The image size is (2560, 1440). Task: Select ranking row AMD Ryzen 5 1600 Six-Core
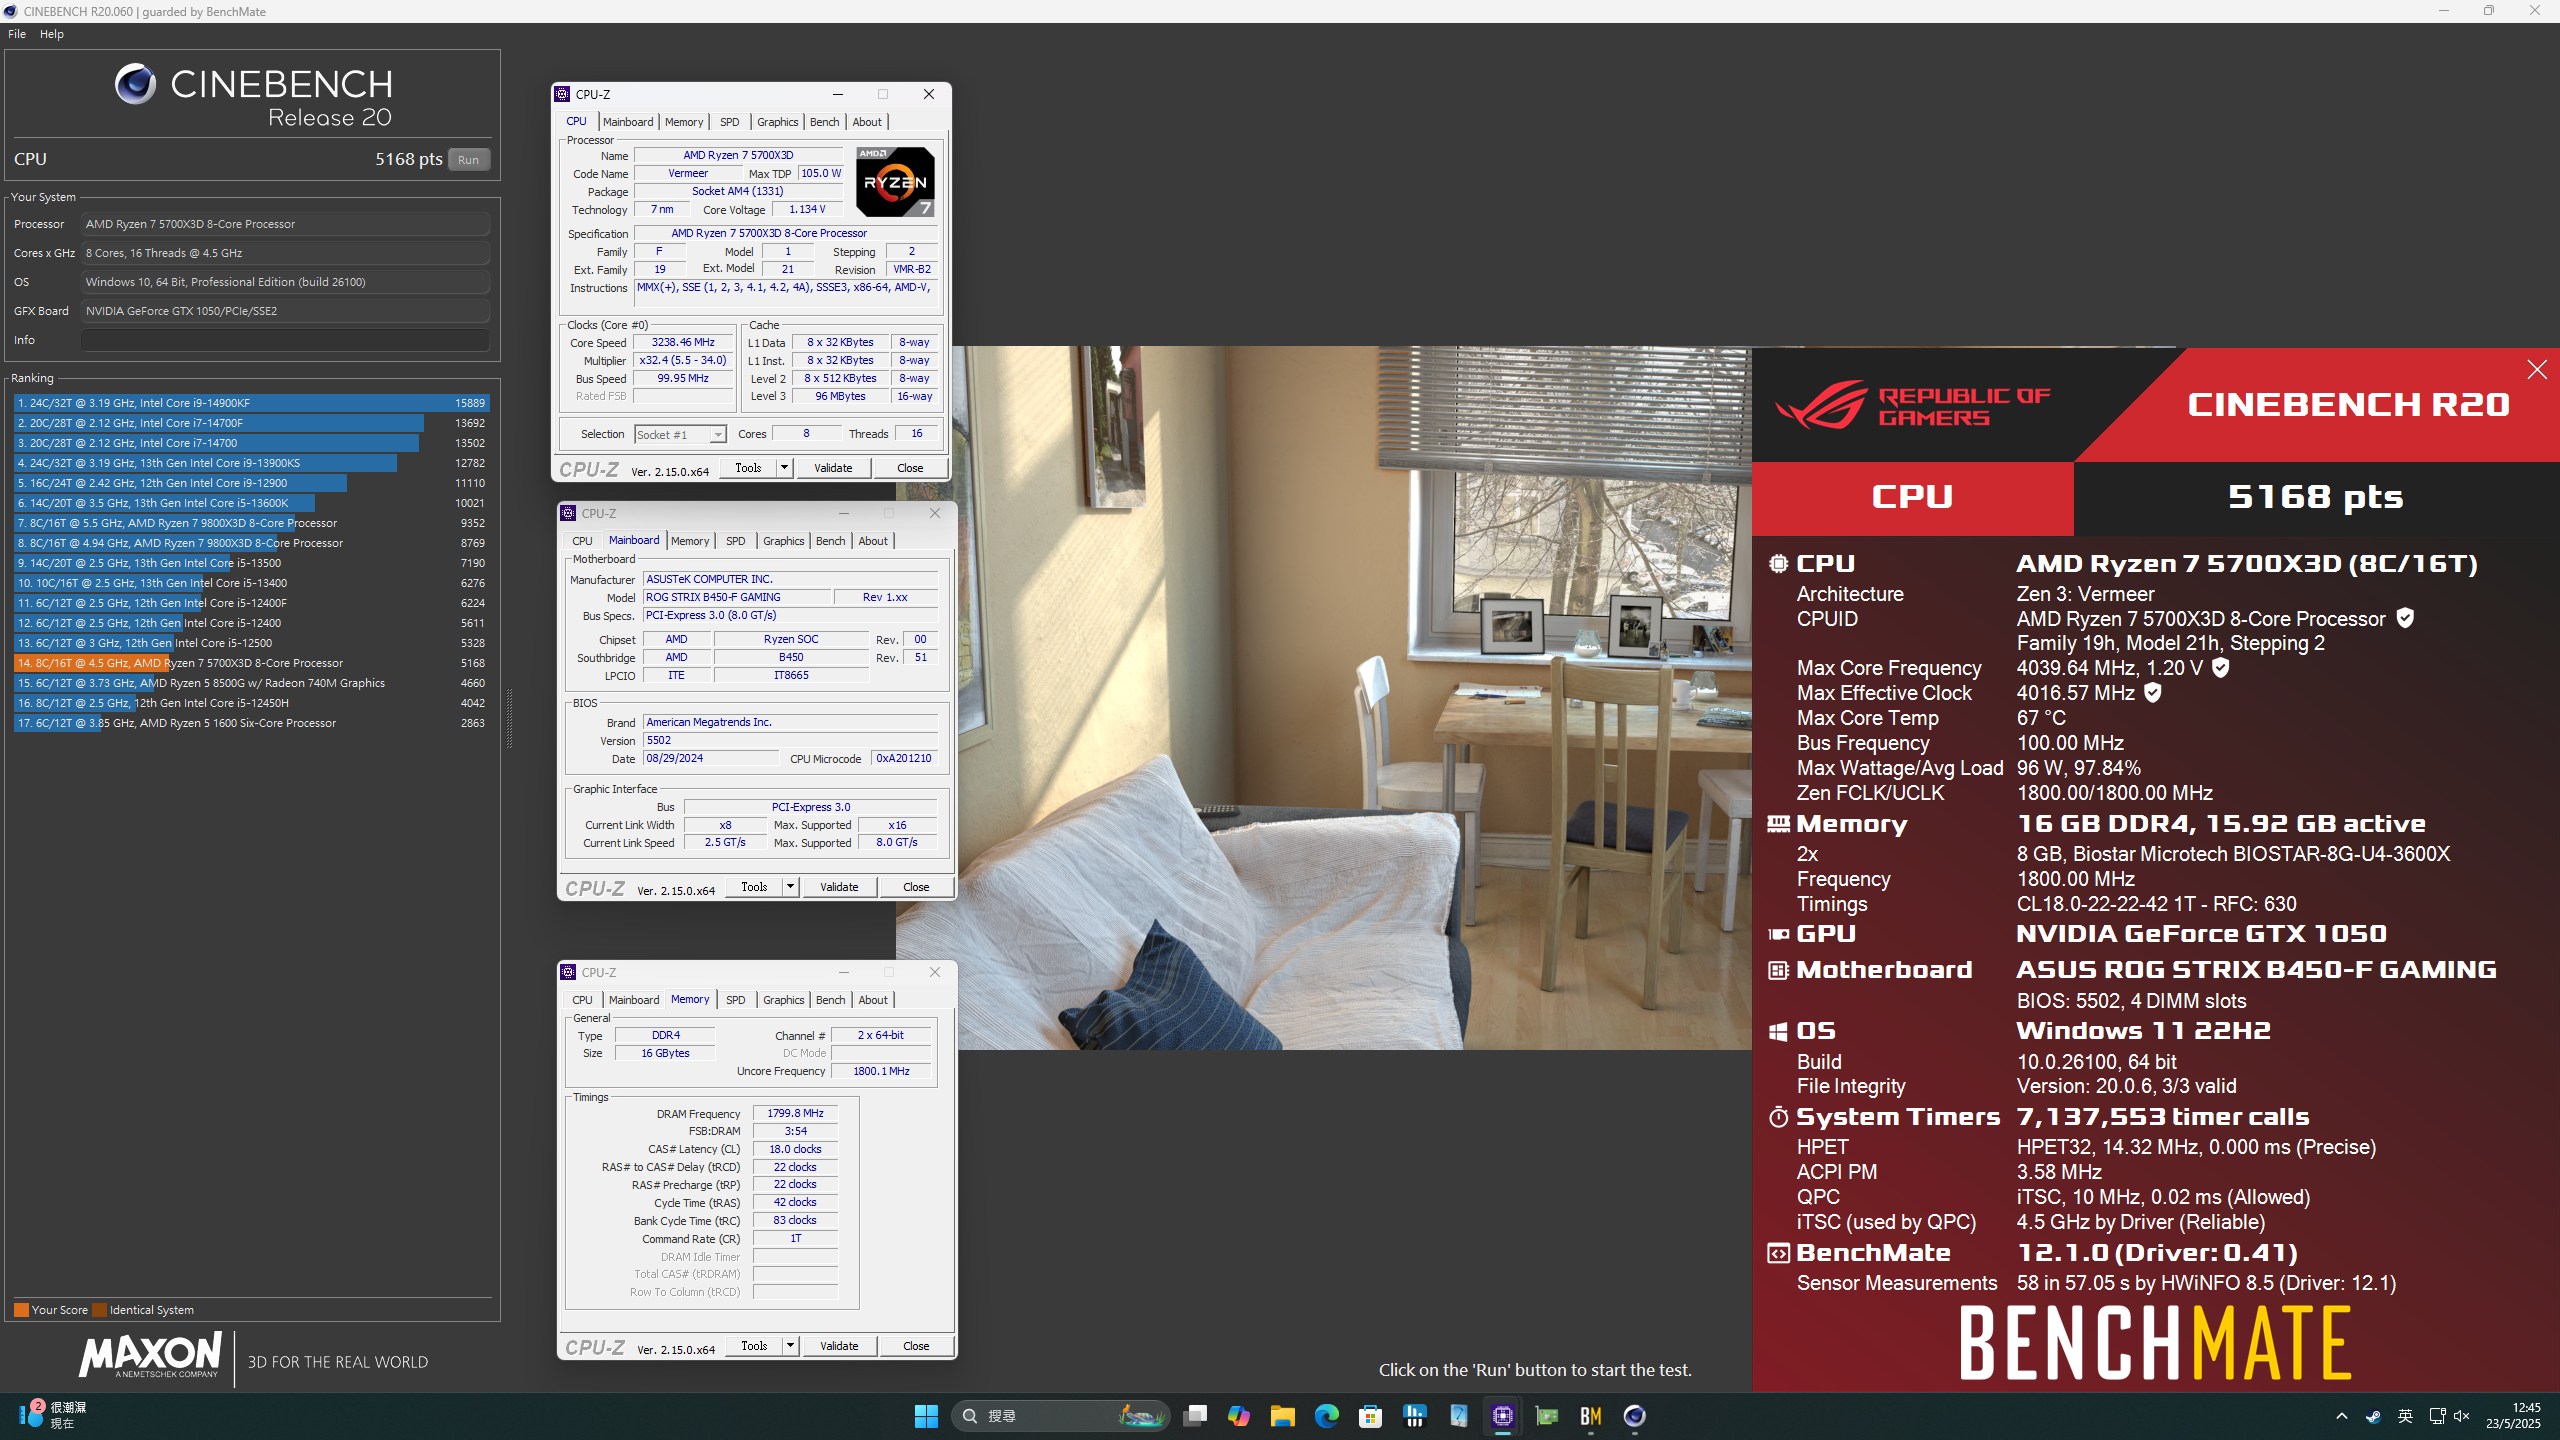coord(251,723)
